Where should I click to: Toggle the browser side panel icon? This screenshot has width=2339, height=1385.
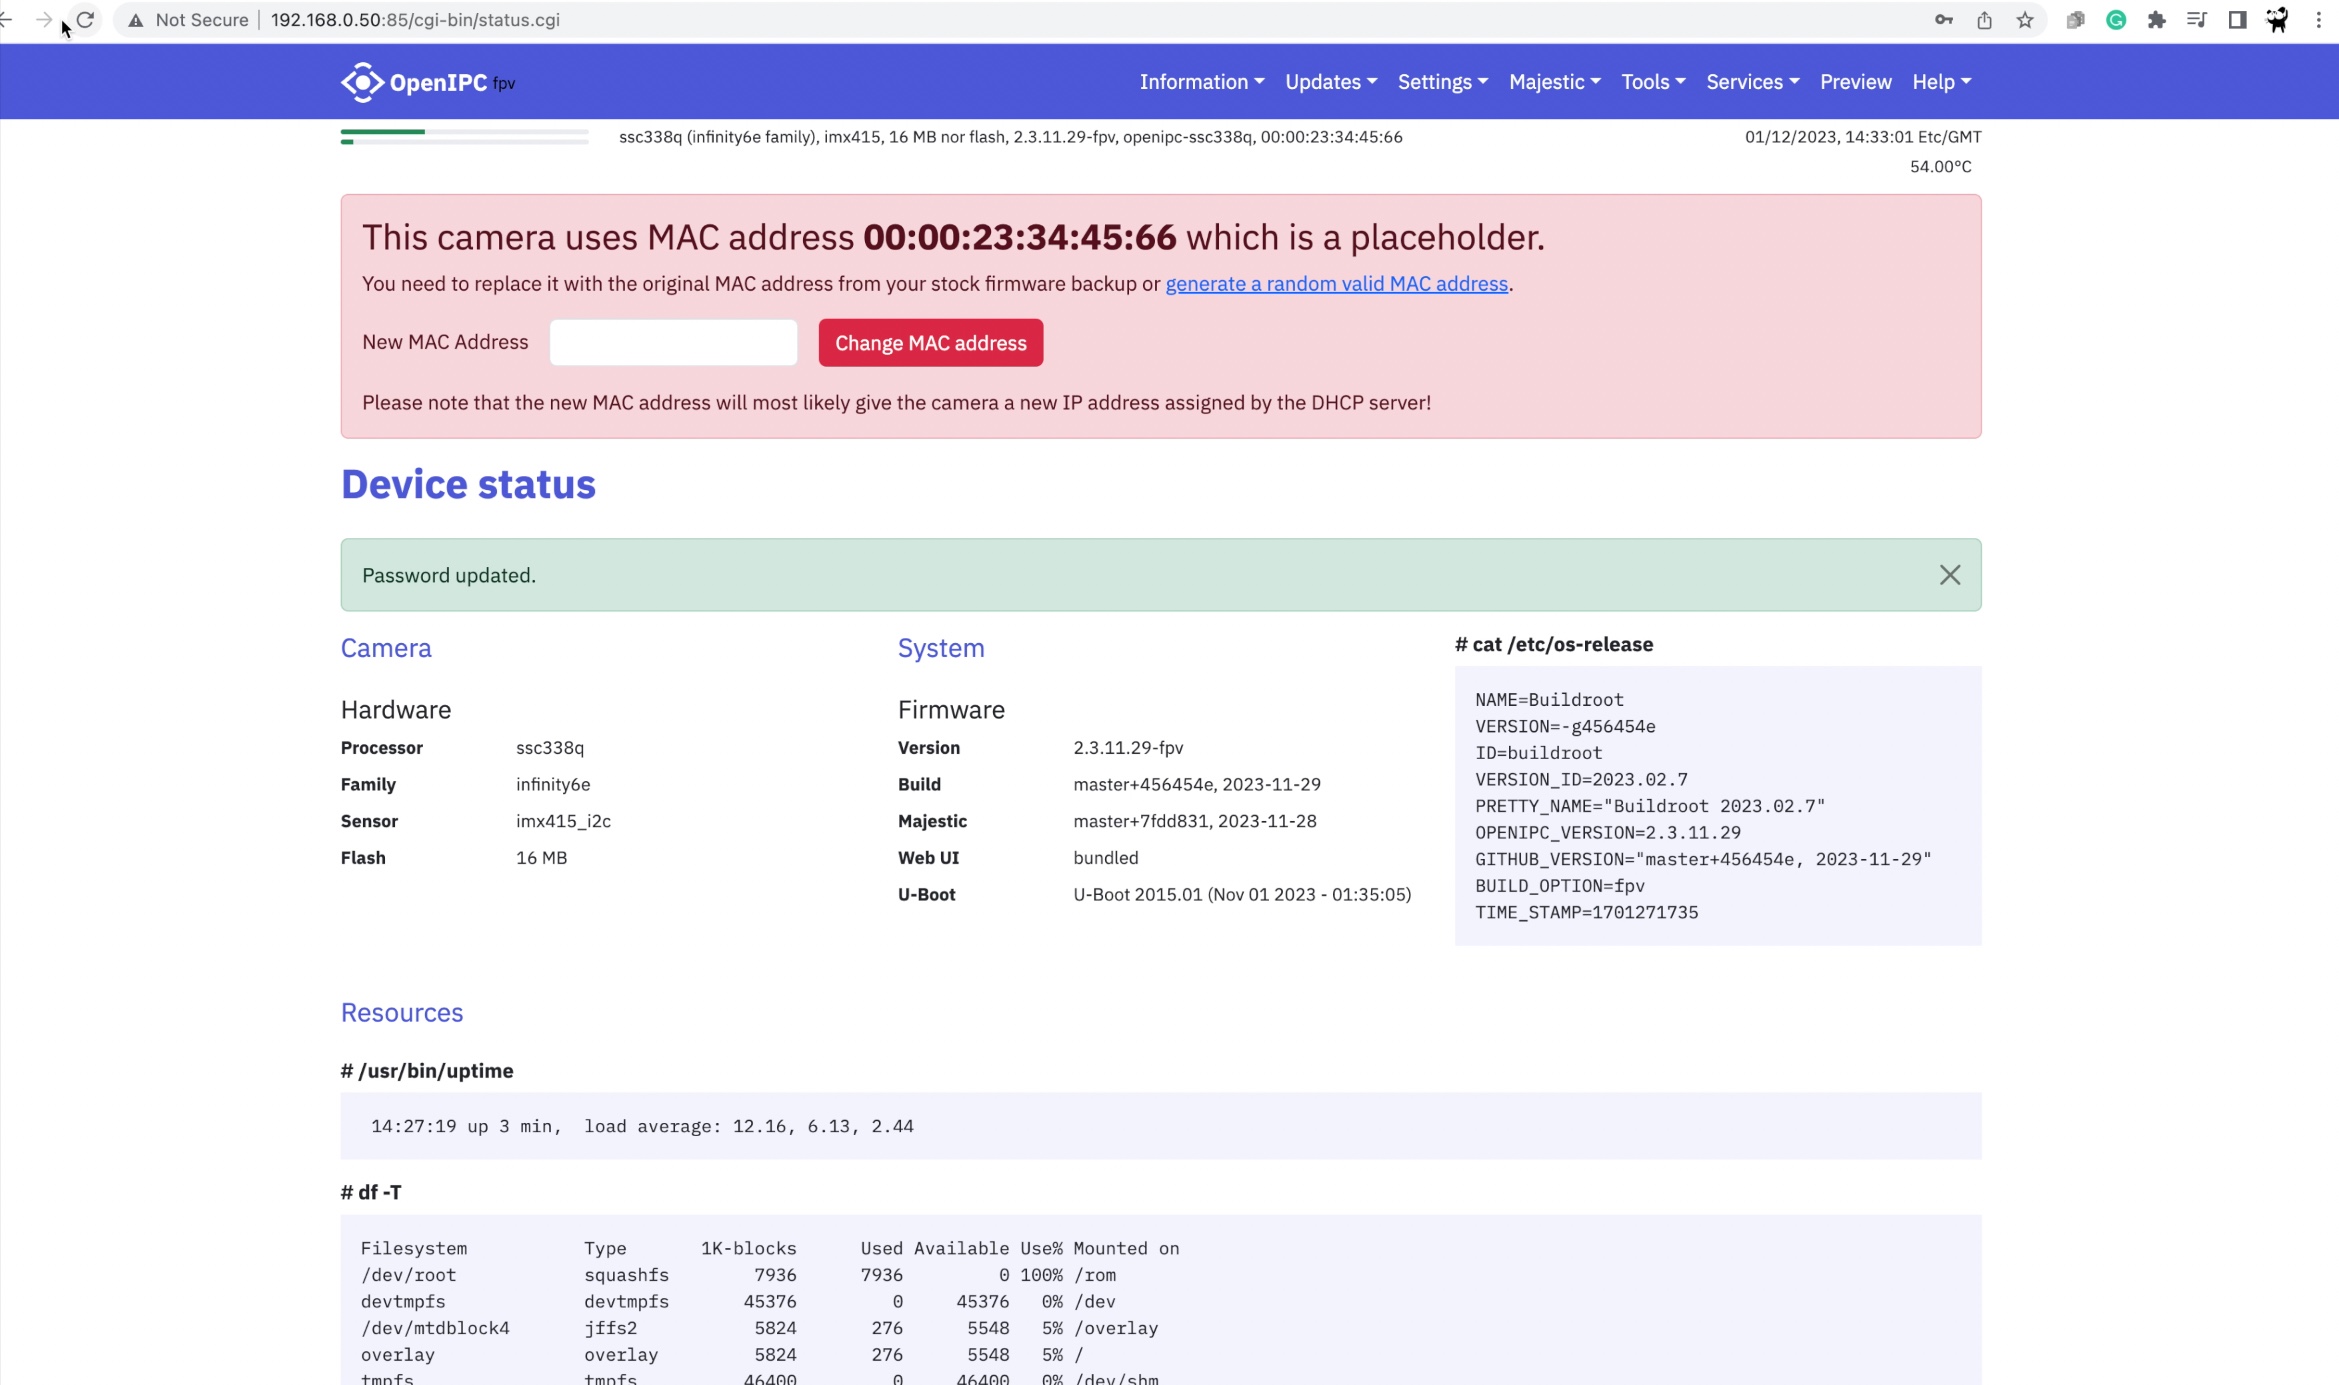coord(2237,20)
